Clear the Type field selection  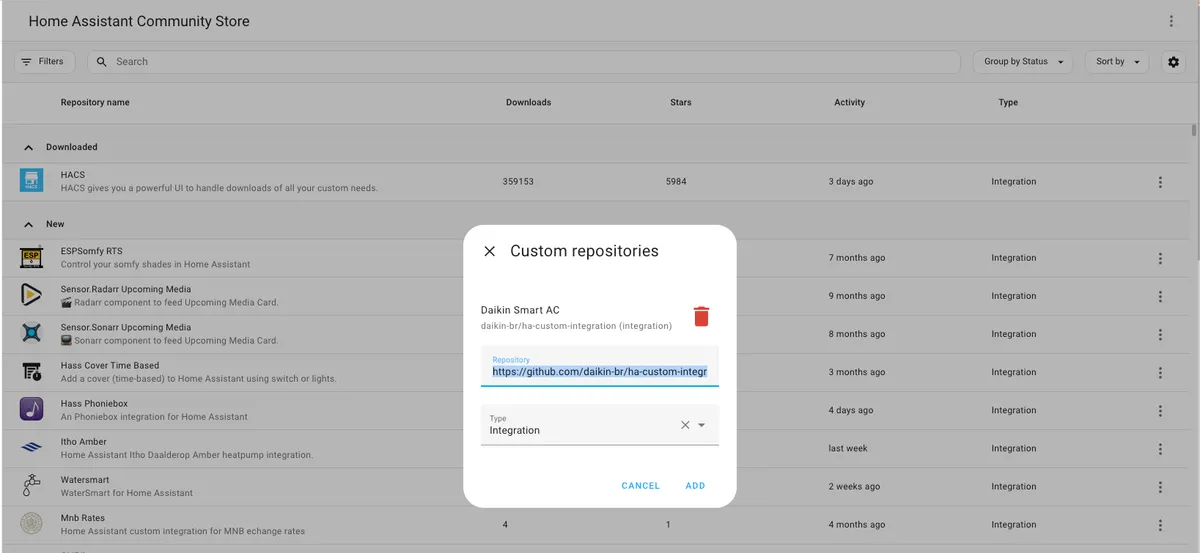685,425
